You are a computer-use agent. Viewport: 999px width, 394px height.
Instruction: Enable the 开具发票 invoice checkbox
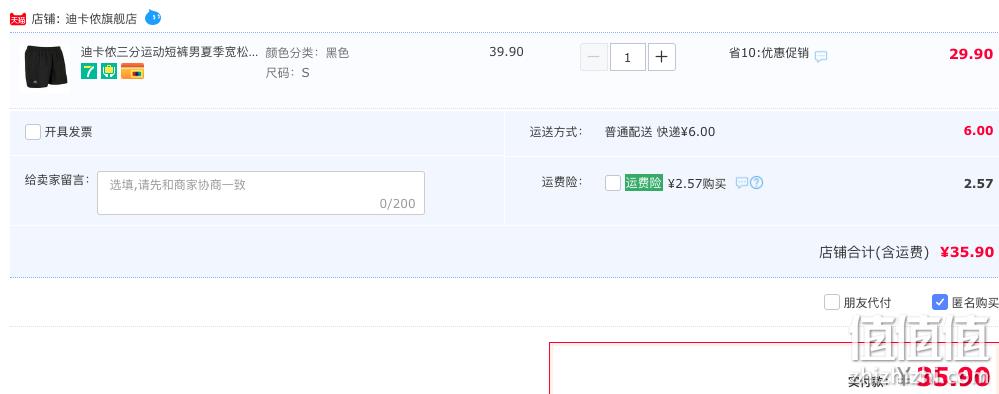[33, 132]
